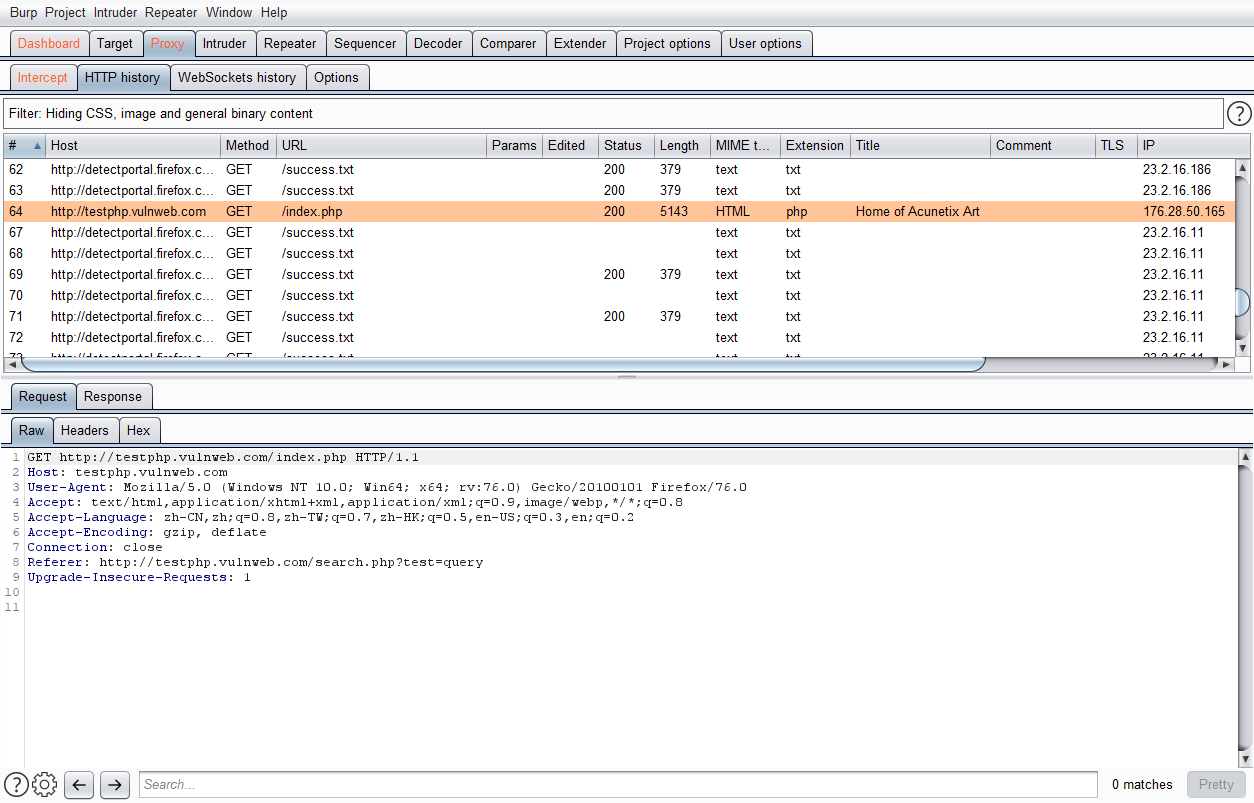The width and height of the screenshot is (1254, 803).
Task: Switch to the Decoder tab
Action: (439, 43)
